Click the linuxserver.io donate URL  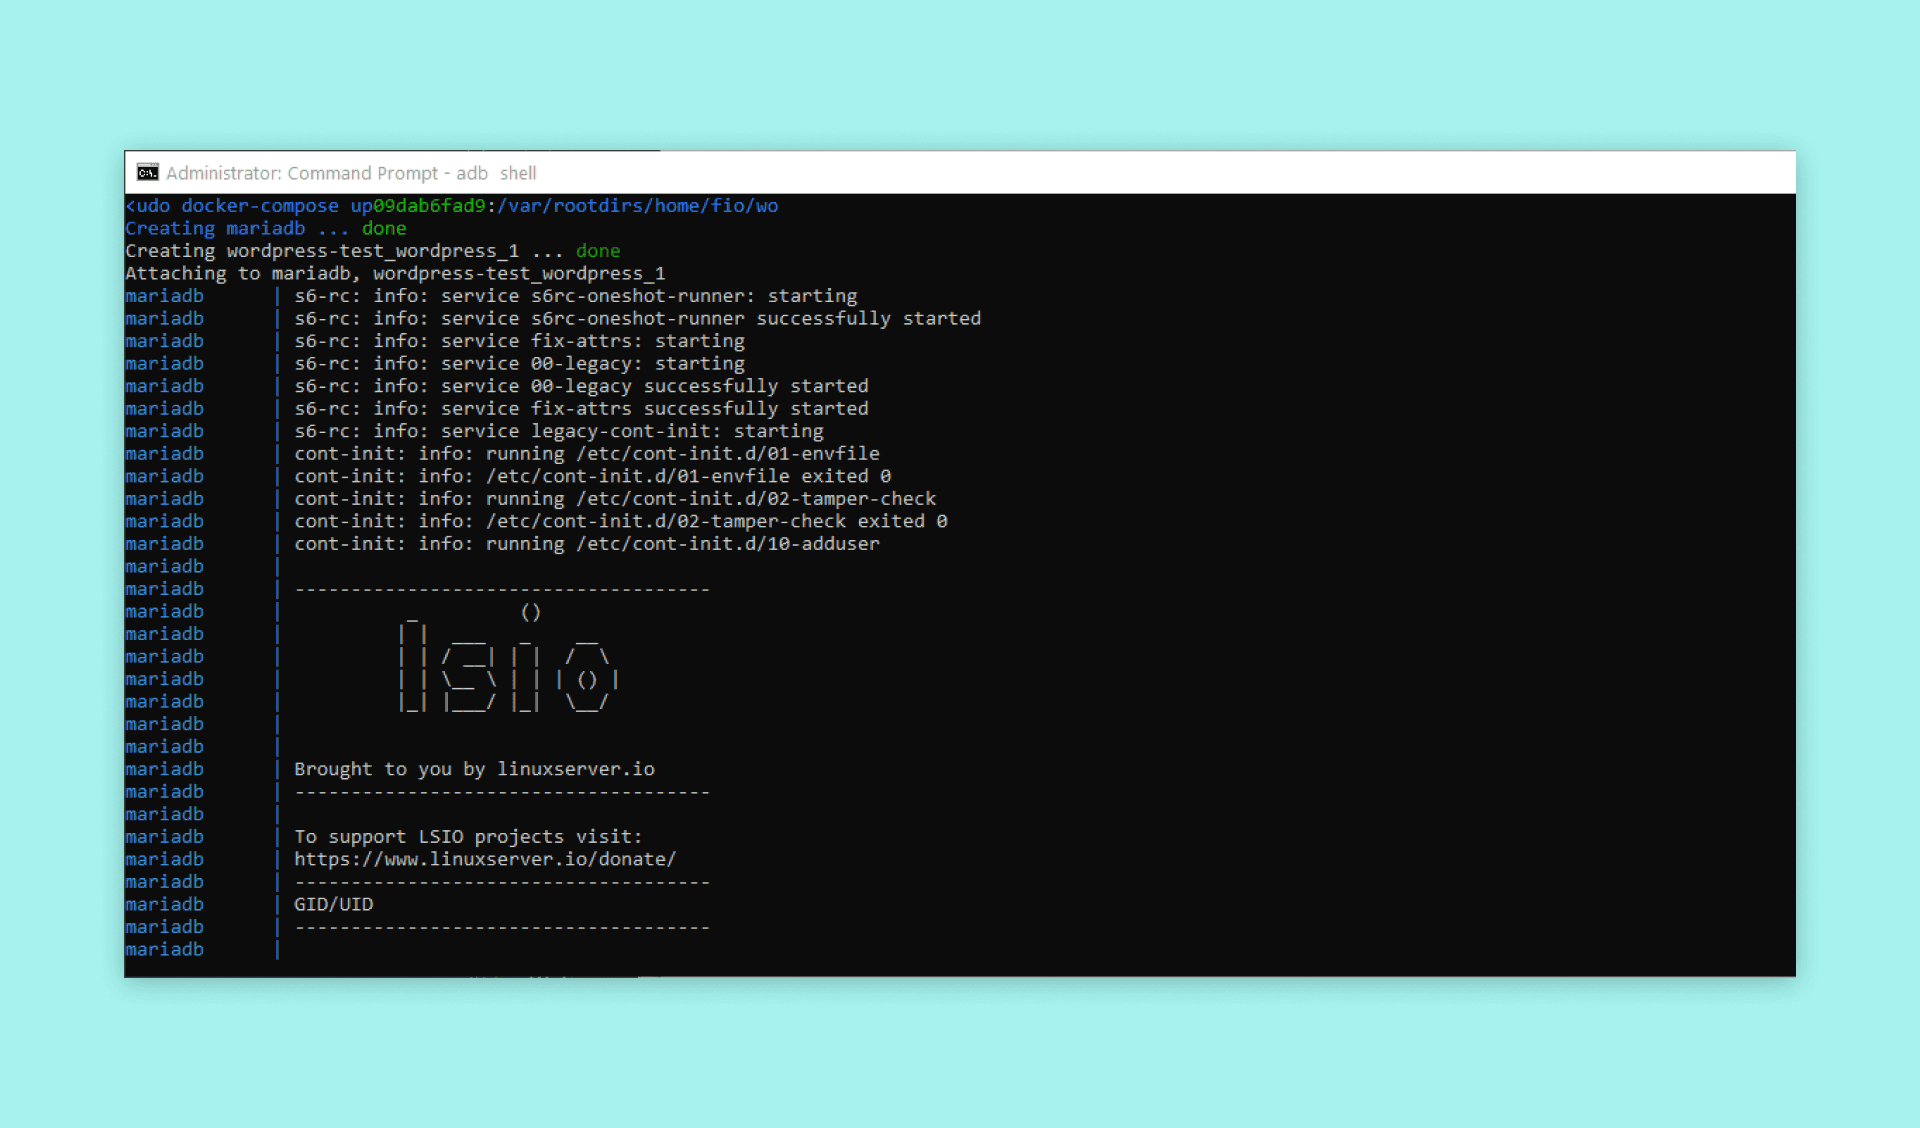click(x=485, y=859)
